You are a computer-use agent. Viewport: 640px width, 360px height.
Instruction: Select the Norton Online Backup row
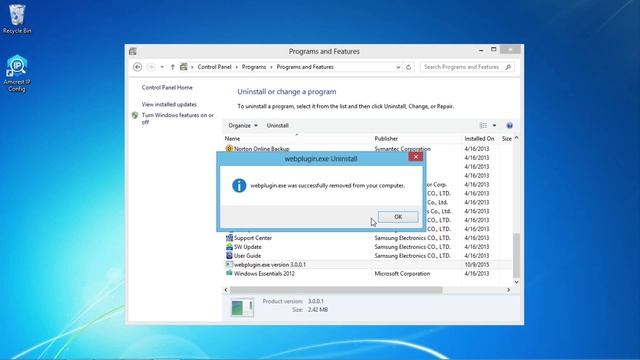367,149
